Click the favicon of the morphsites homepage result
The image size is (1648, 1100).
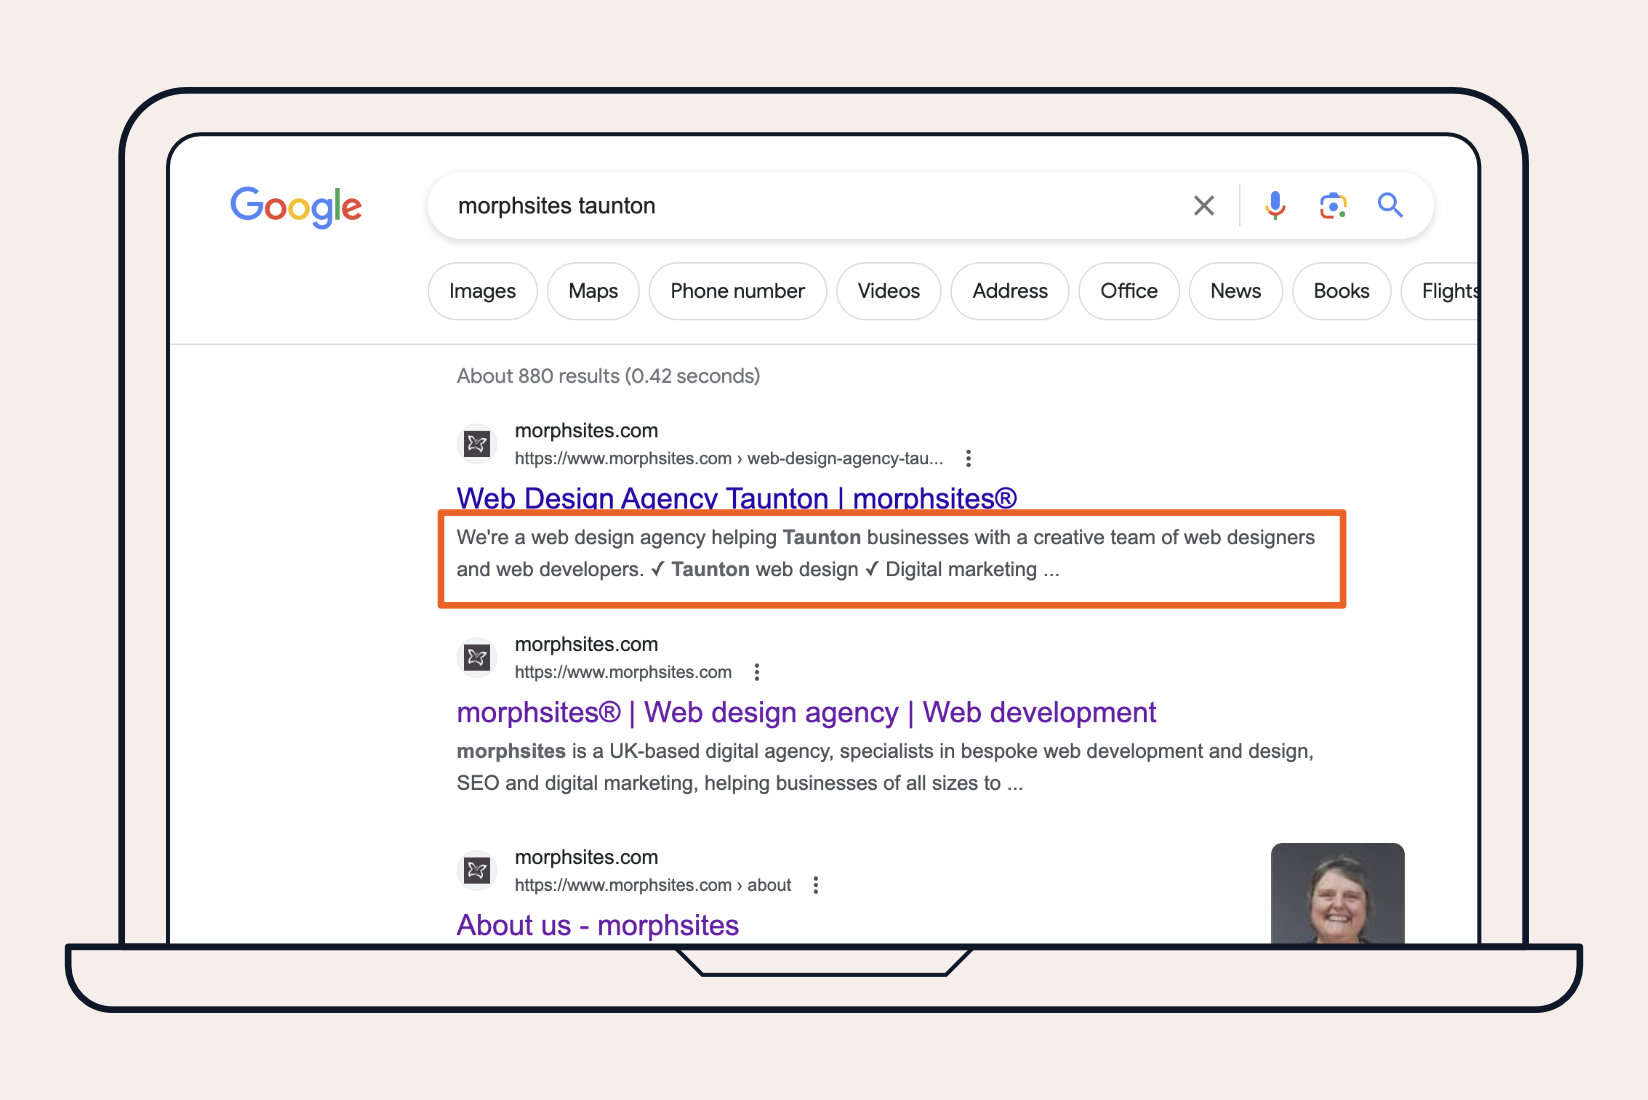point(477,657)
